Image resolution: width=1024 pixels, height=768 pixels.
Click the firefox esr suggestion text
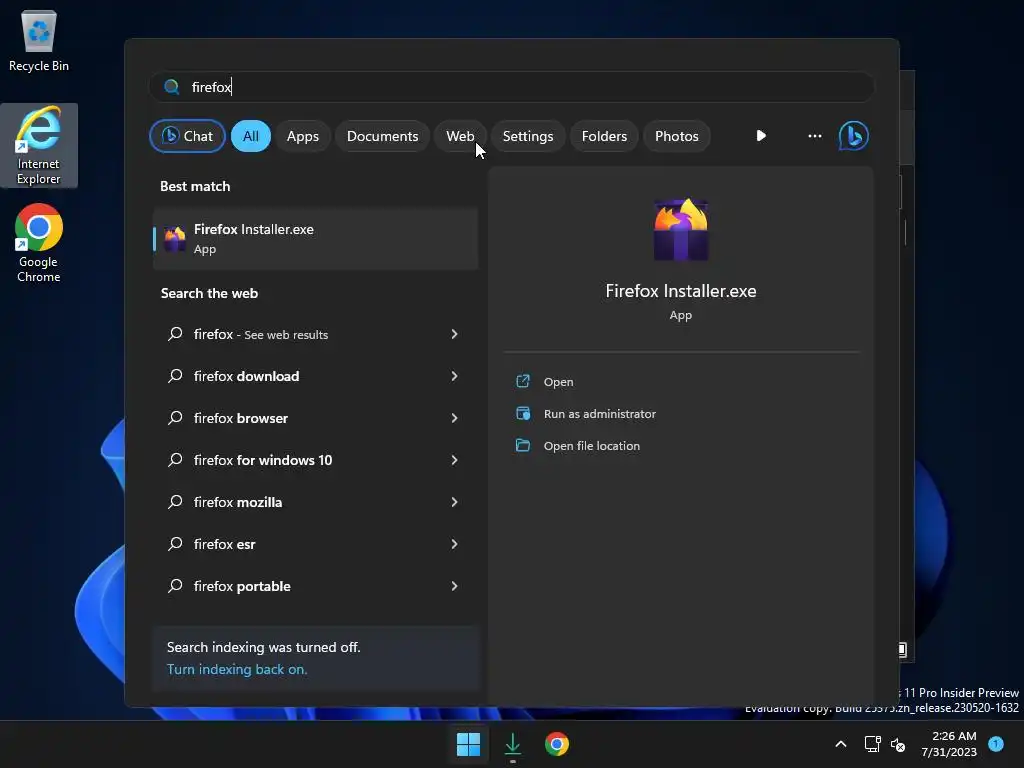[224, 544]
